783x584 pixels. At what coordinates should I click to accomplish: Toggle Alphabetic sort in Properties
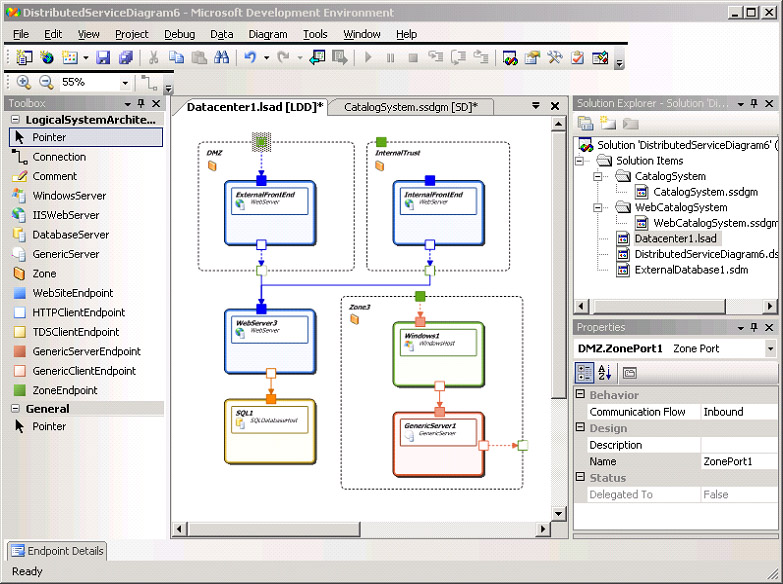[605, 373]
